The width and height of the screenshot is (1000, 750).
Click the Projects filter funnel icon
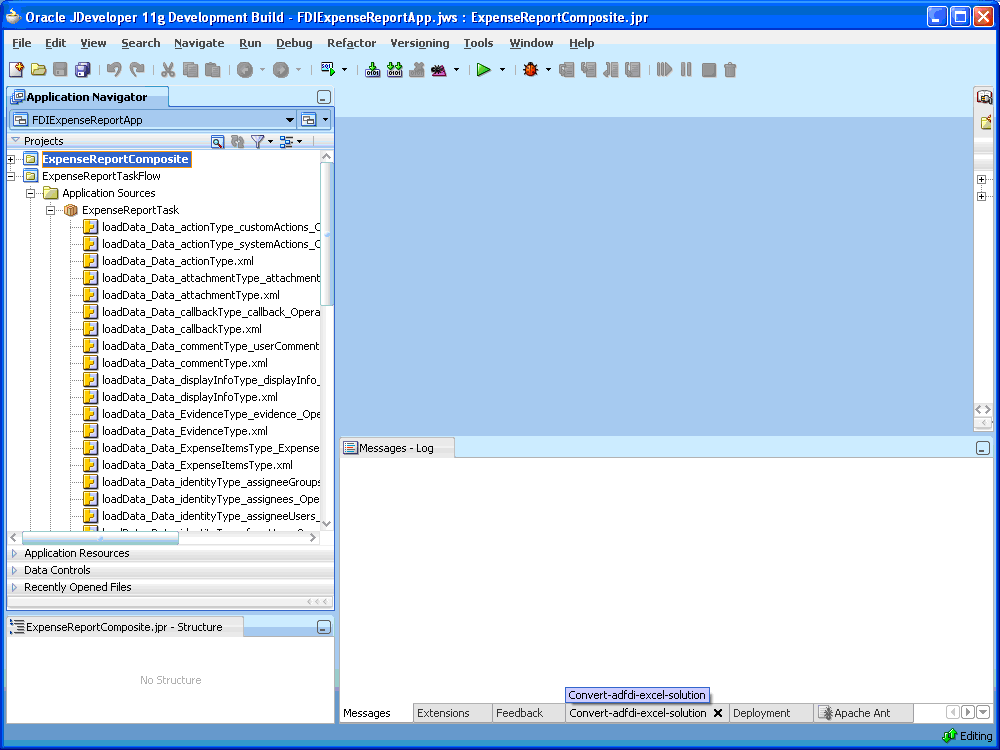pyautogui.click(x=258, y=141)
